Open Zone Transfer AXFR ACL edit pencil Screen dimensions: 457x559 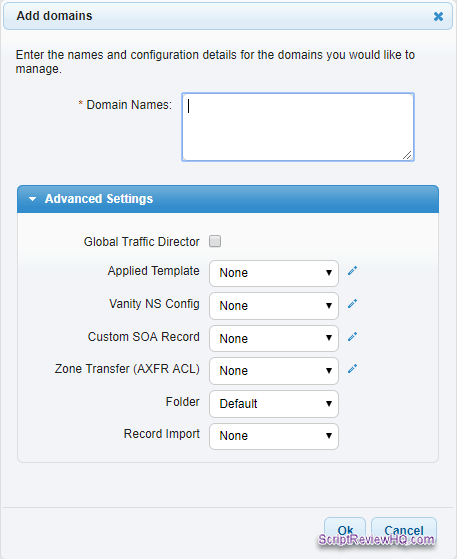coord(352,369)
